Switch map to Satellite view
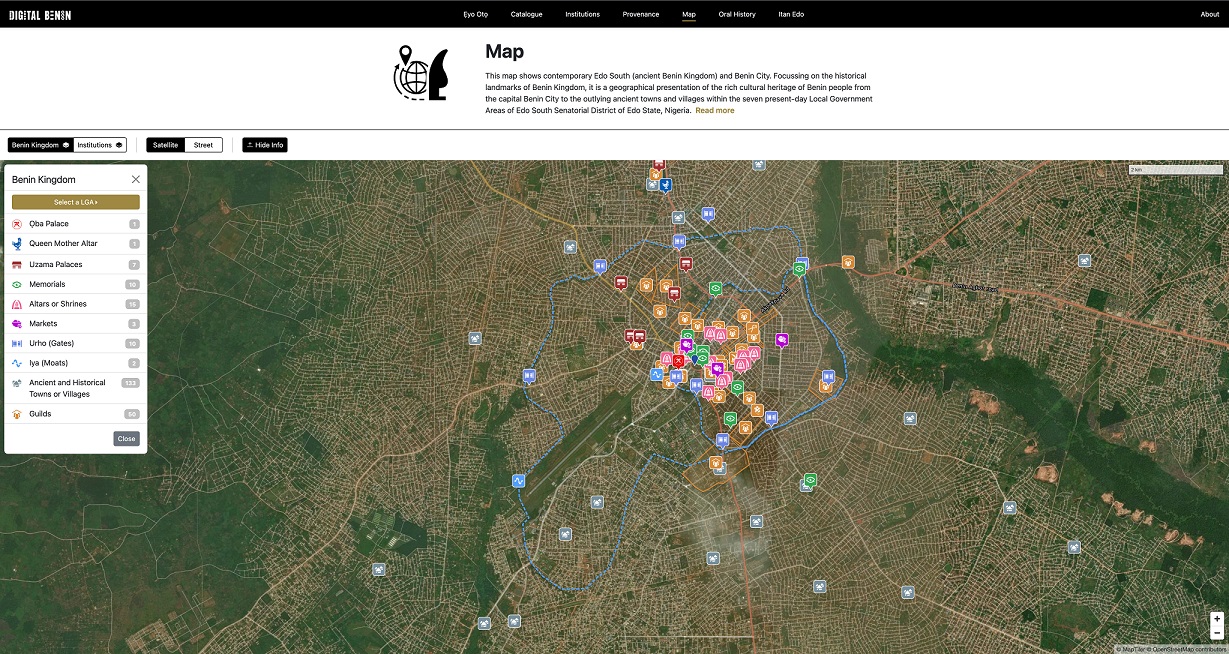1229x654 pixels. 165,145
